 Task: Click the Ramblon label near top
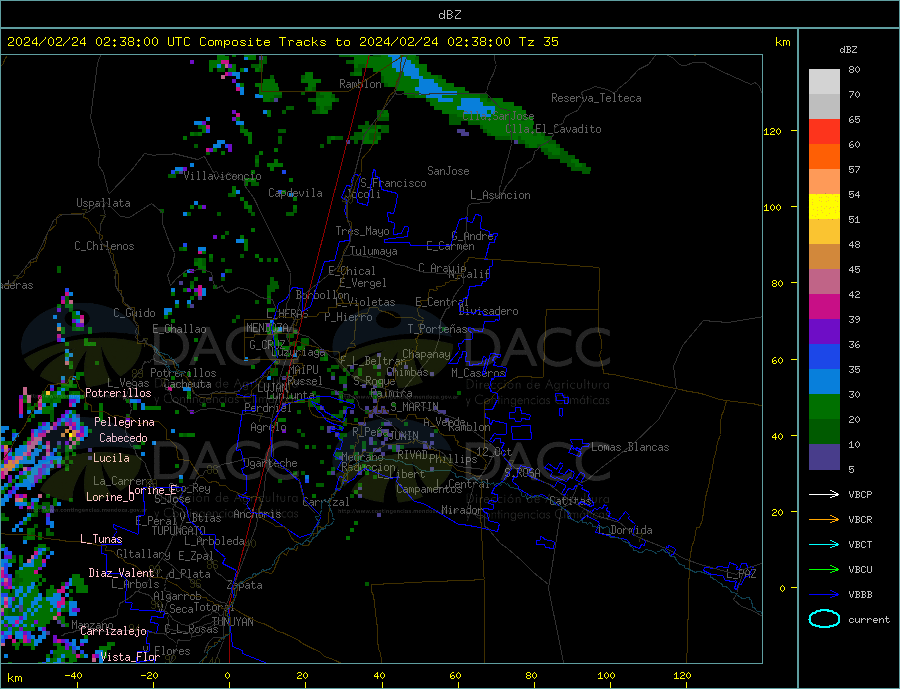[x=360, y=84]
